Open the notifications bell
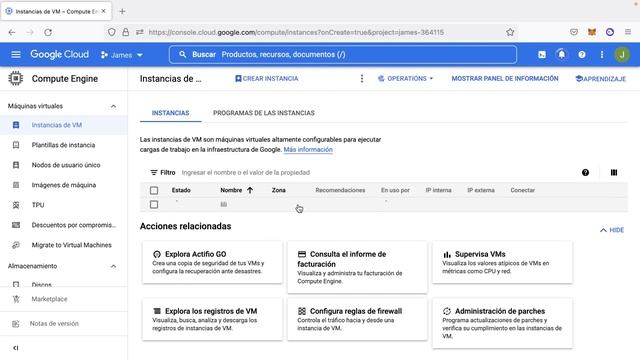This screenshot has height=360, width=640. 562,54
